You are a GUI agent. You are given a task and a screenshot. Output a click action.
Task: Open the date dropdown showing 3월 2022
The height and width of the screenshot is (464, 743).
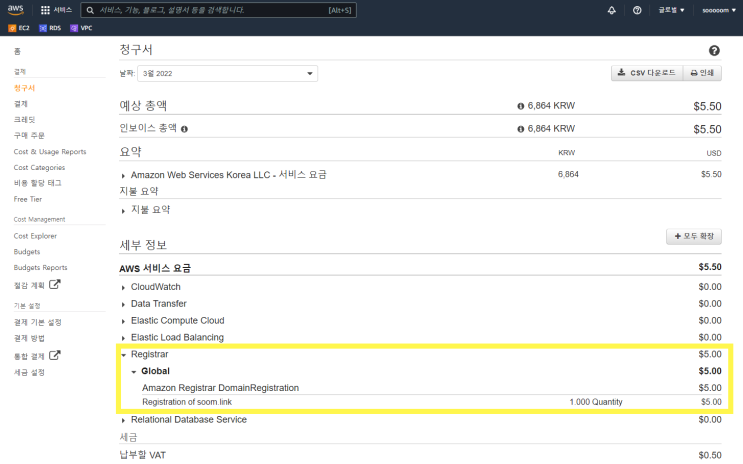pyautogui.click(x=227, y=73)
